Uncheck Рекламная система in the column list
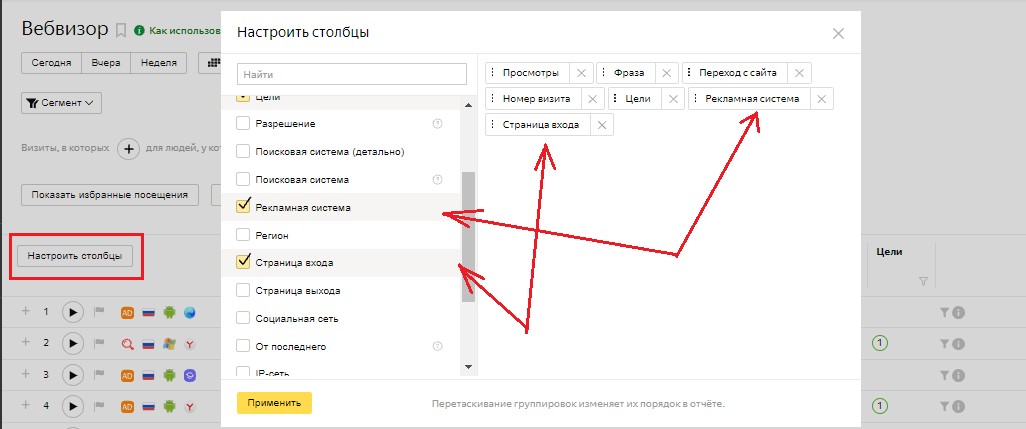The width and height of the screenshot is (1026, 429). tap(243, 207)
